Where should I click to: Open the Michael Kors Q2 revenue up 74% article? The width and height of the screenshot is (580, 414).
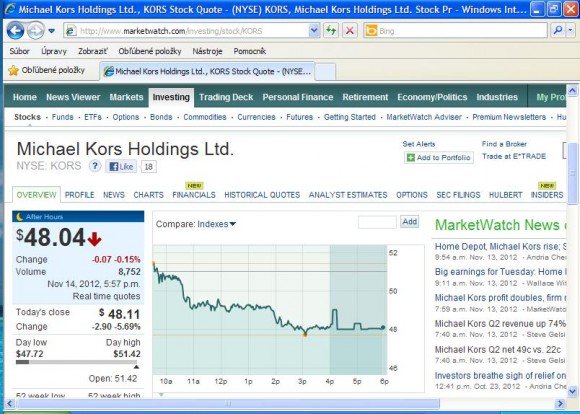(x=500, y=324)
